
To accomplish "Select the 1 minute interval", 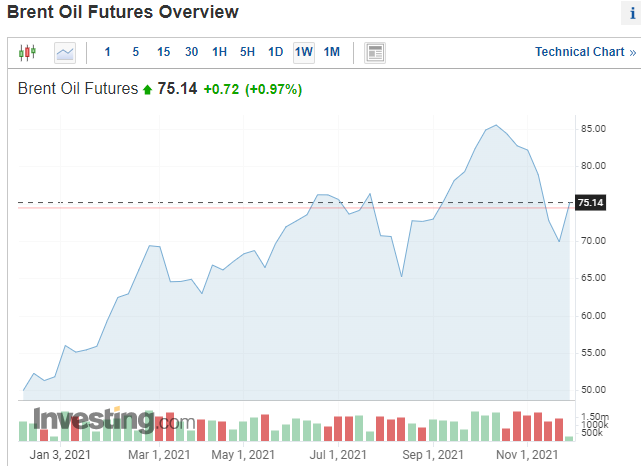I will coord(107,52).
